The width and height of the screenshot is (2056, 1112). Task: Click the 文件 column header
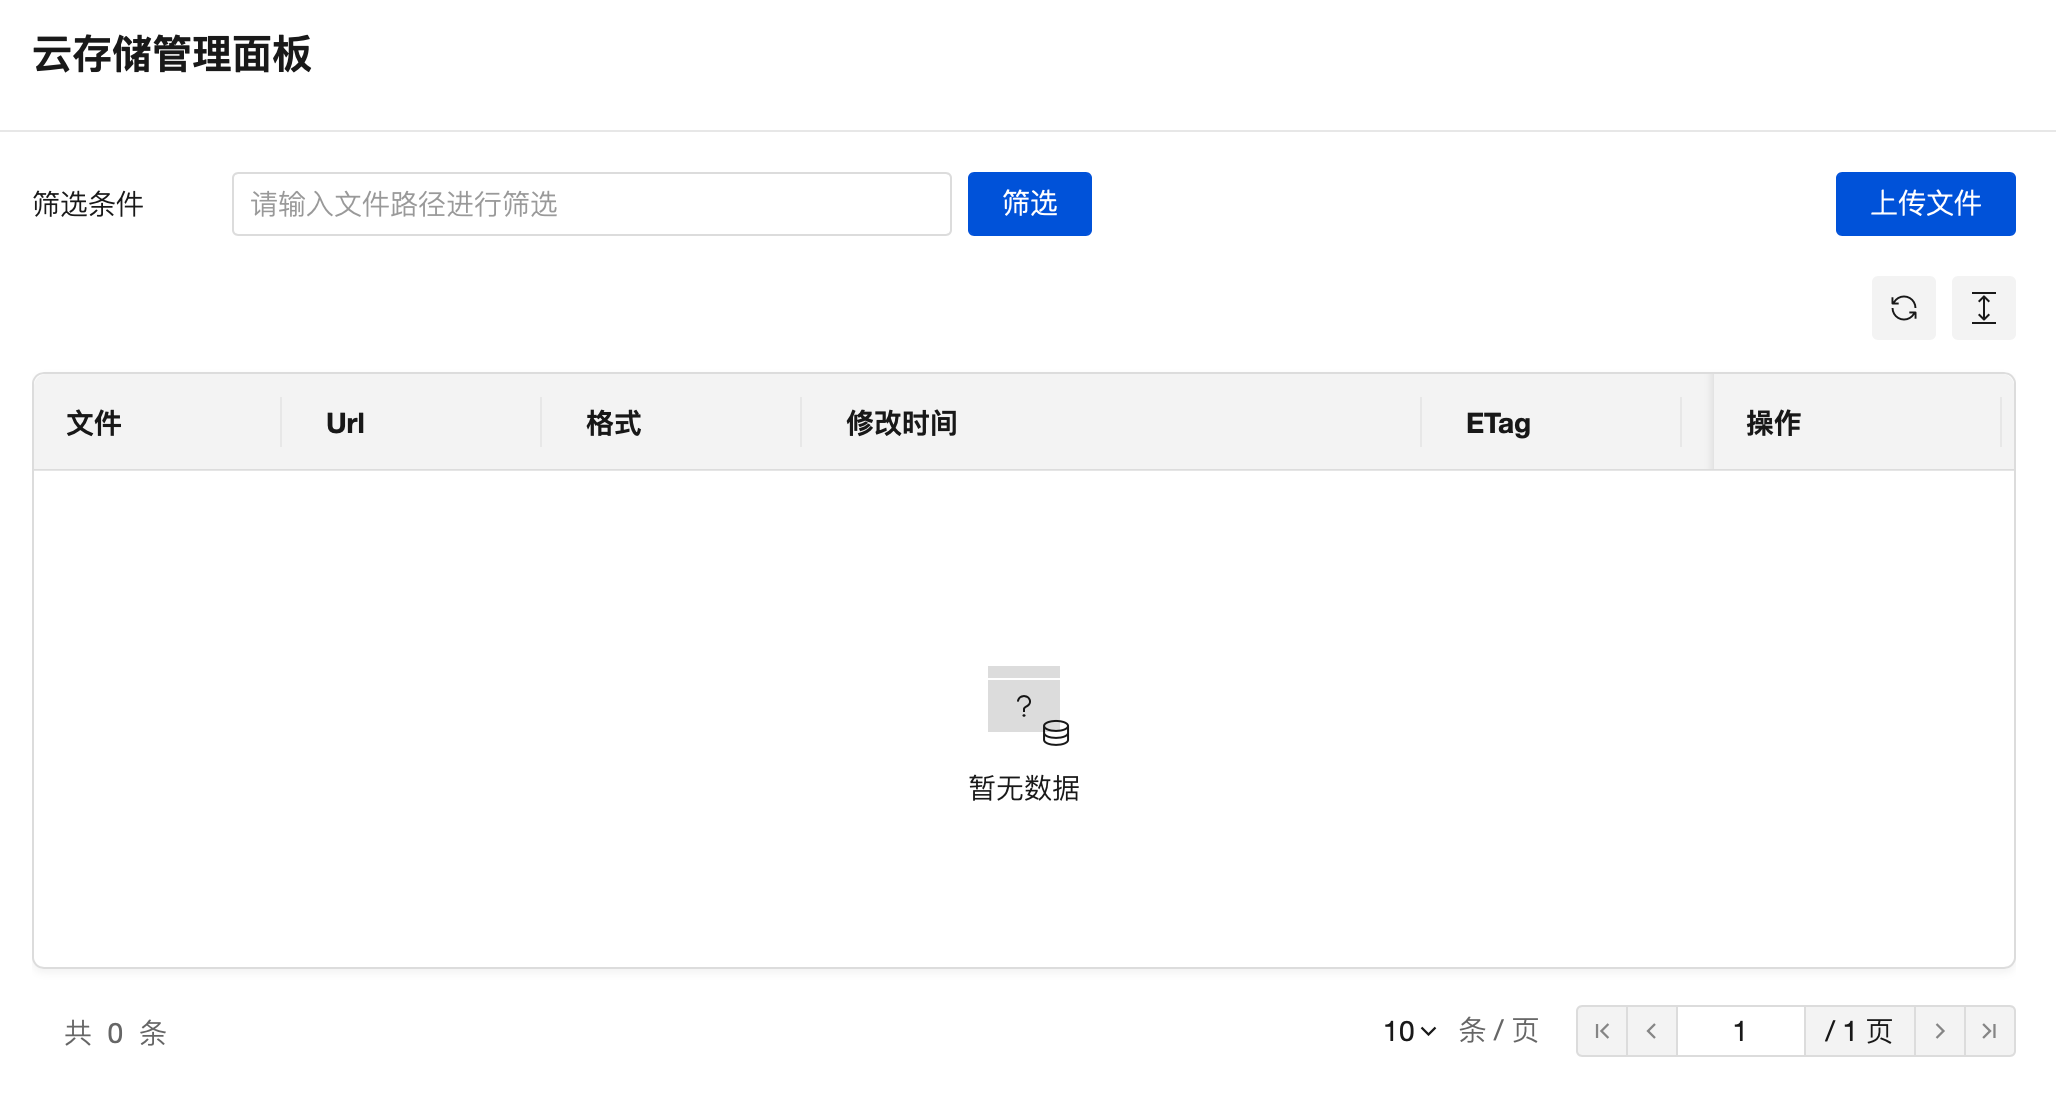click(94, 423)
